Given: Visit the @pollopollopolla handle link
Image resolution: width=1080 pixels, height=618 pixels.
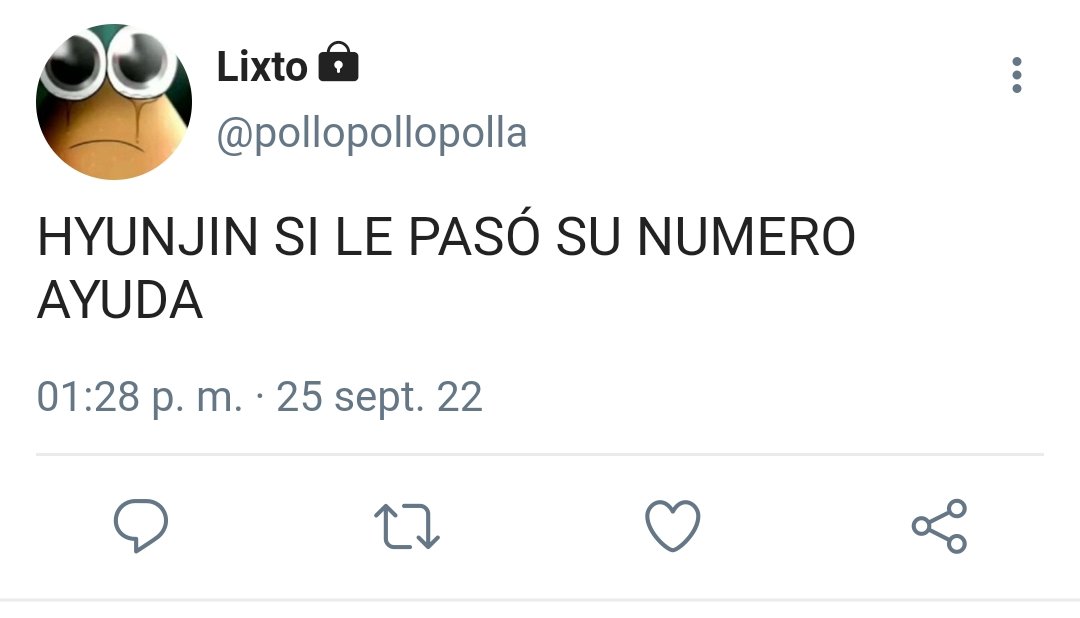Looking at the screenshot, I should pos(372,133).
